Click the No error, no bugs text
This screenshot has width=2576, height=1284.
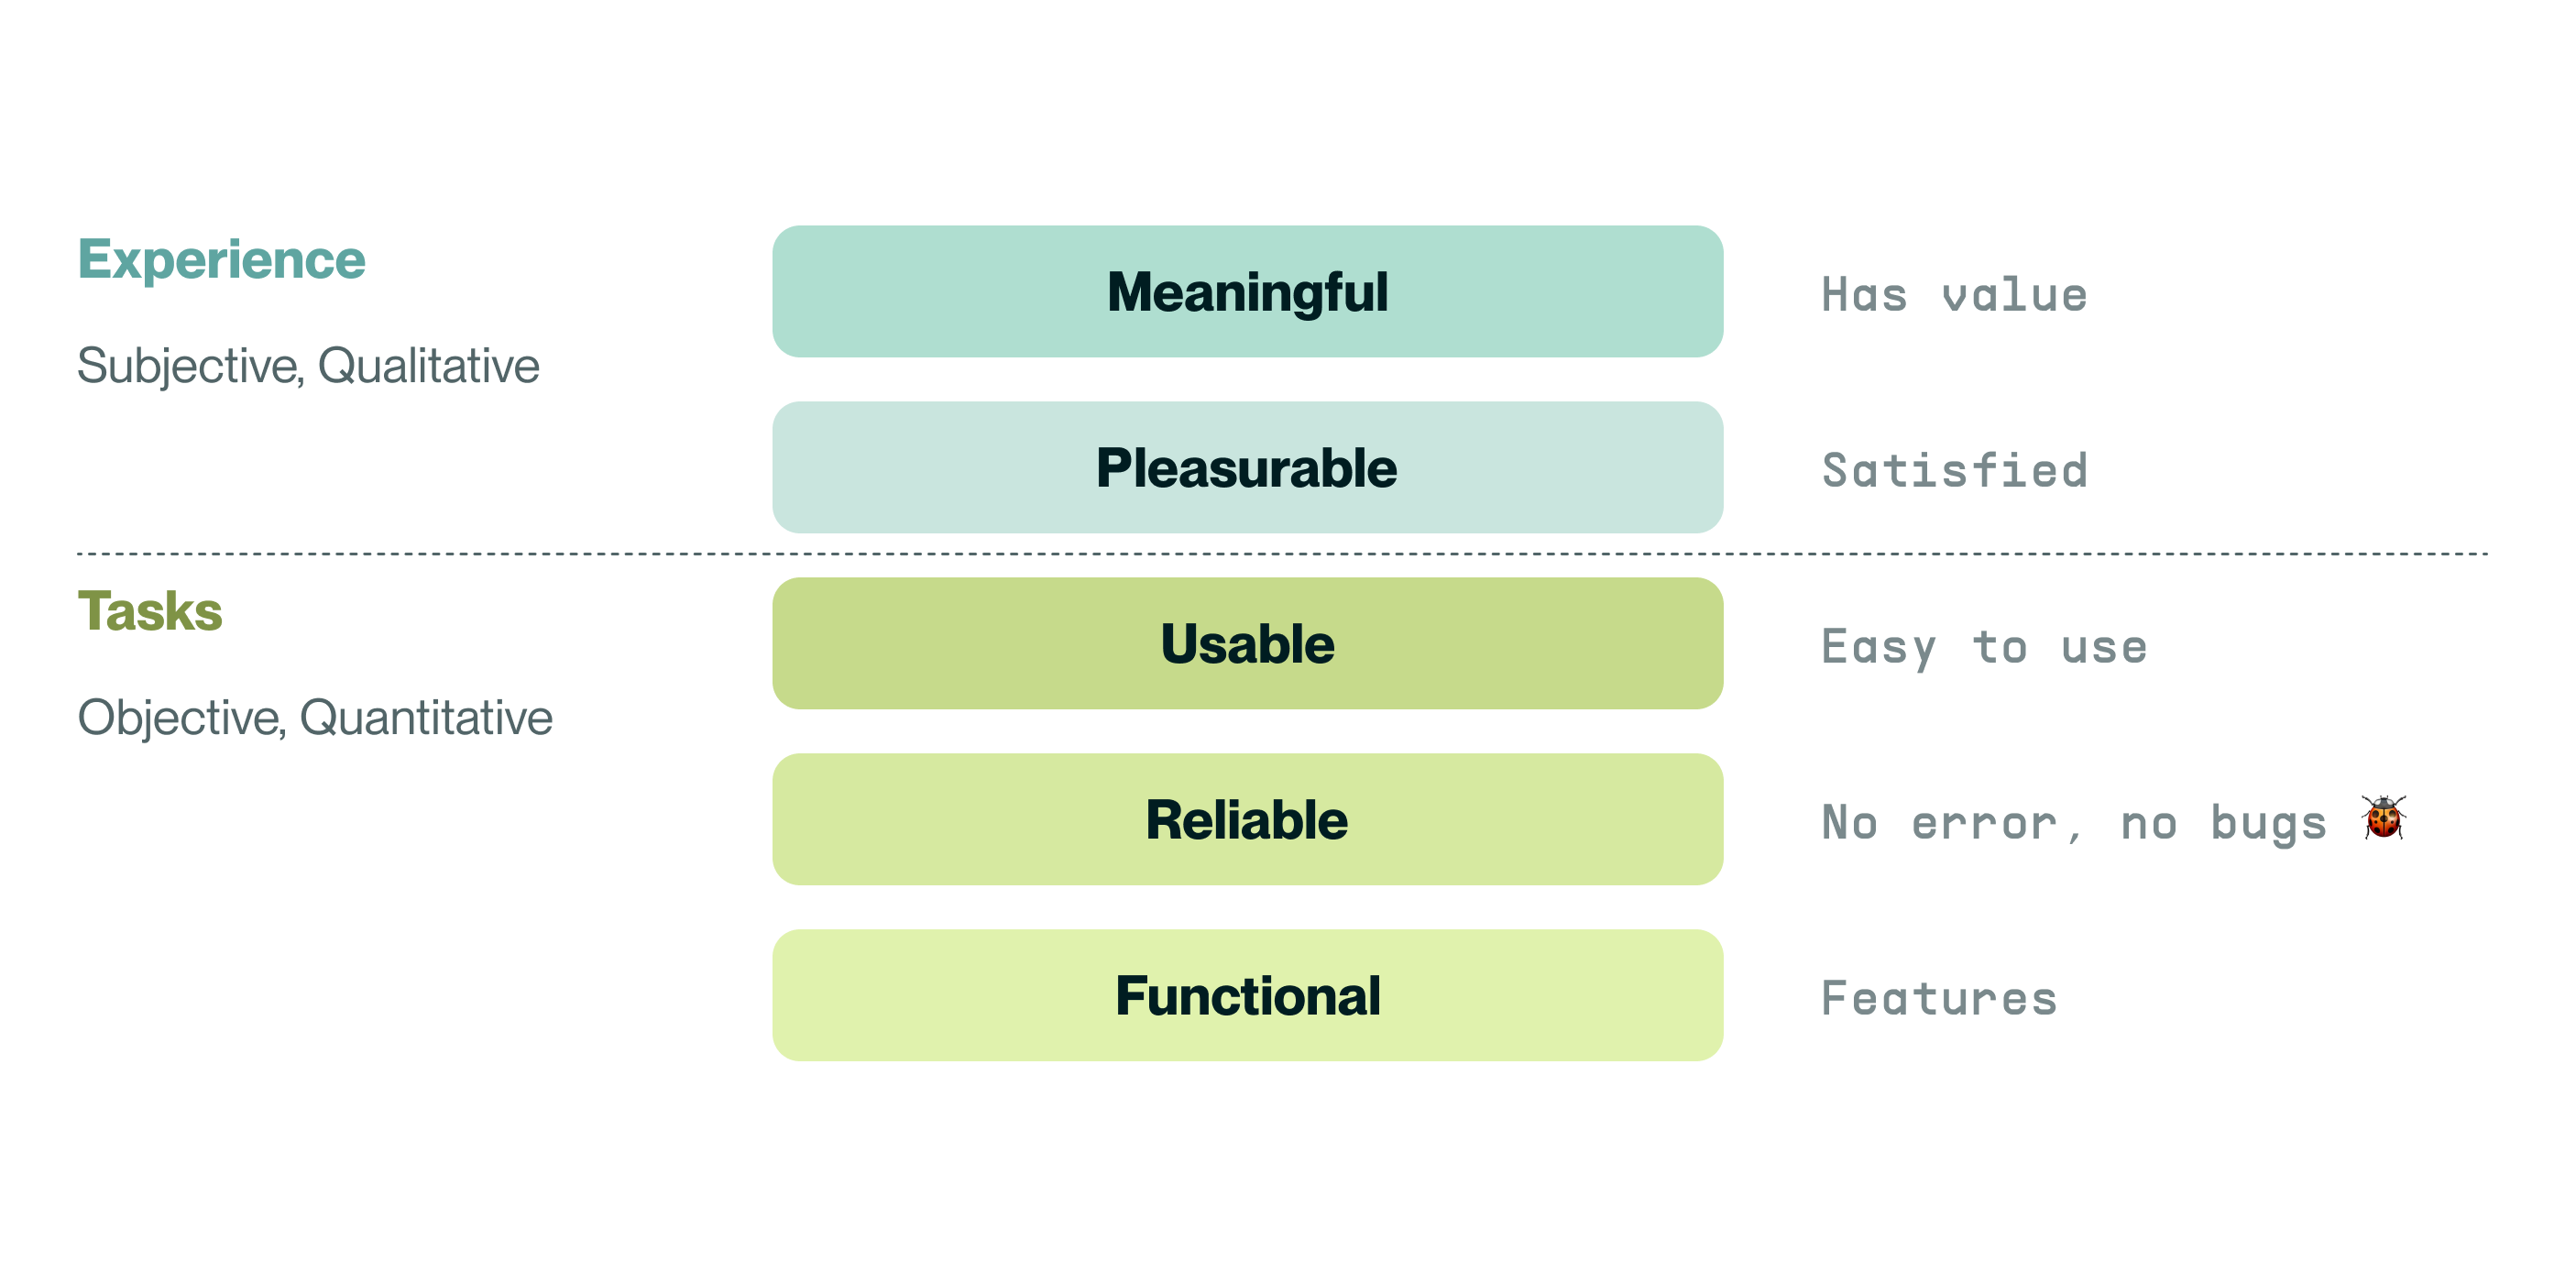click(2074, 824)
